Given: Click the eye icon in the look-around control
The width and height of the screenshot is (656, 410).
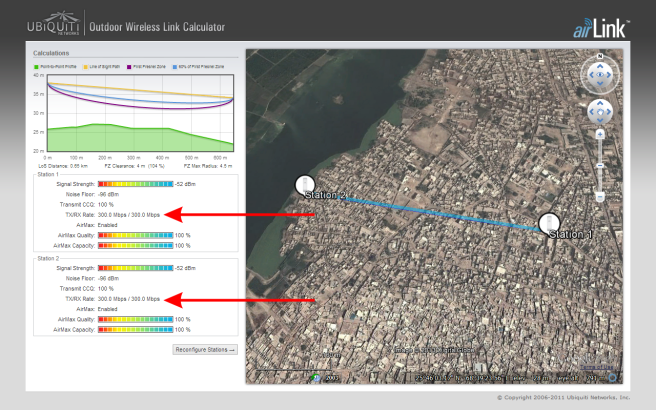Looking at the screenshot, I should point(599,74).
